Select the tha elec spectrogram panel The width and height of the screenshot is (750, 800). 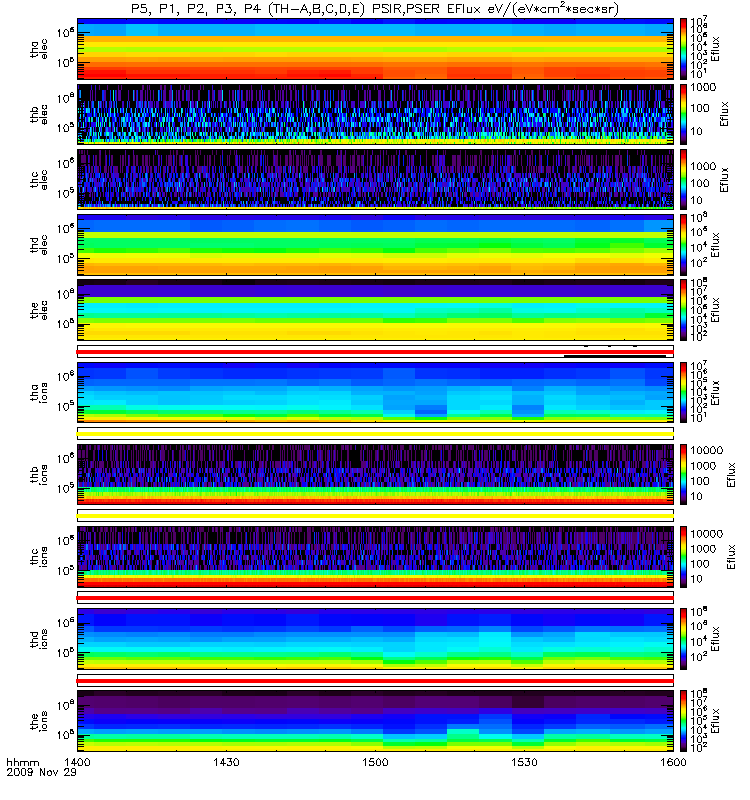tap(376, 49)
